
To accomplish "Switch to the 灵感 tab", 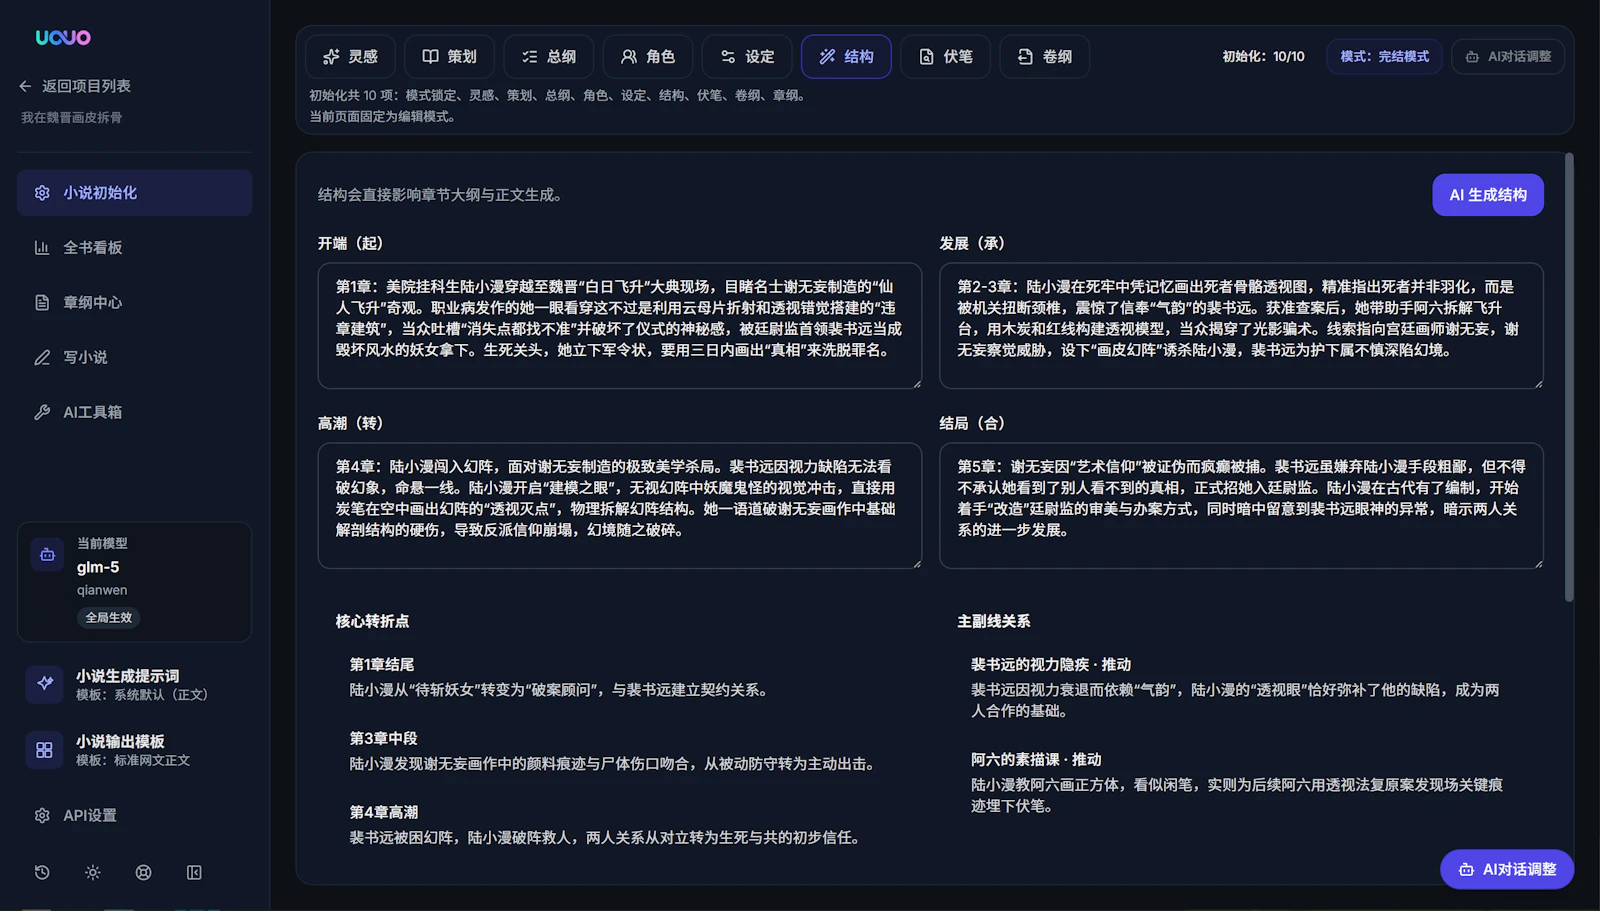I will 350,57.
